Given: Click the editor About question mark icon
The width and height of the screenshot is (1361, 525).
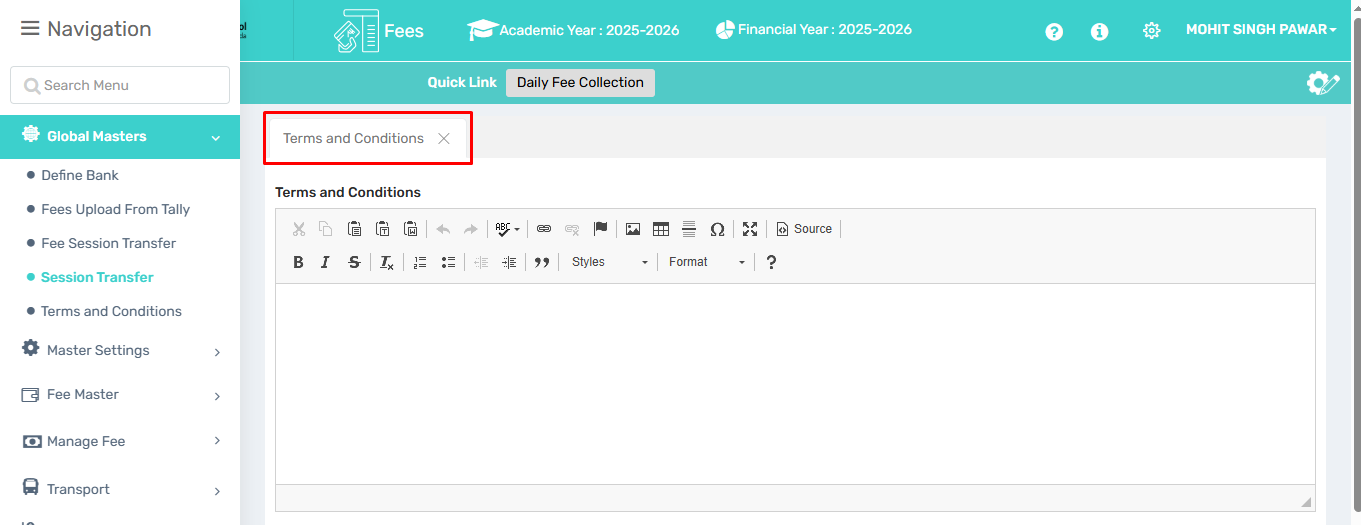Looking at the screenshot, I should [x=771, y=262].
